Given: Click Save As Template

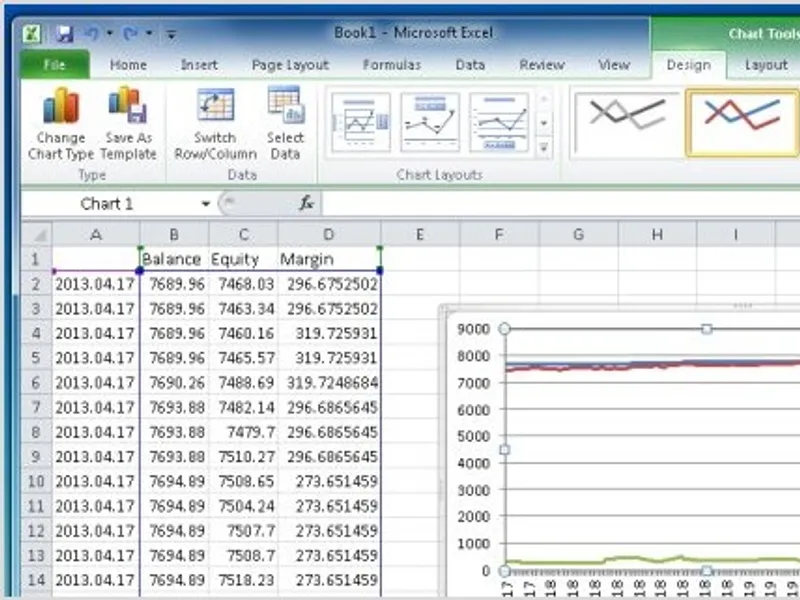Looking at the screenshot, I should 128,123.
